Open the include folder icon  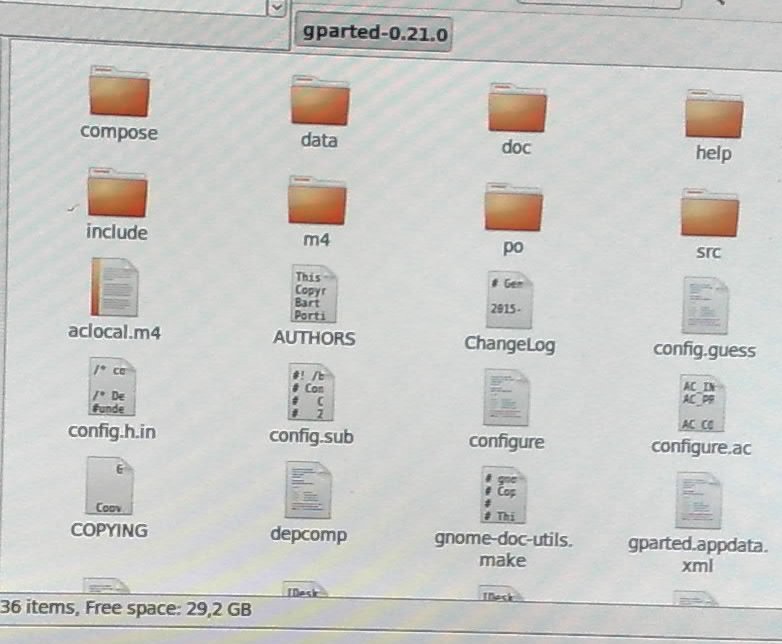point(117,193)
